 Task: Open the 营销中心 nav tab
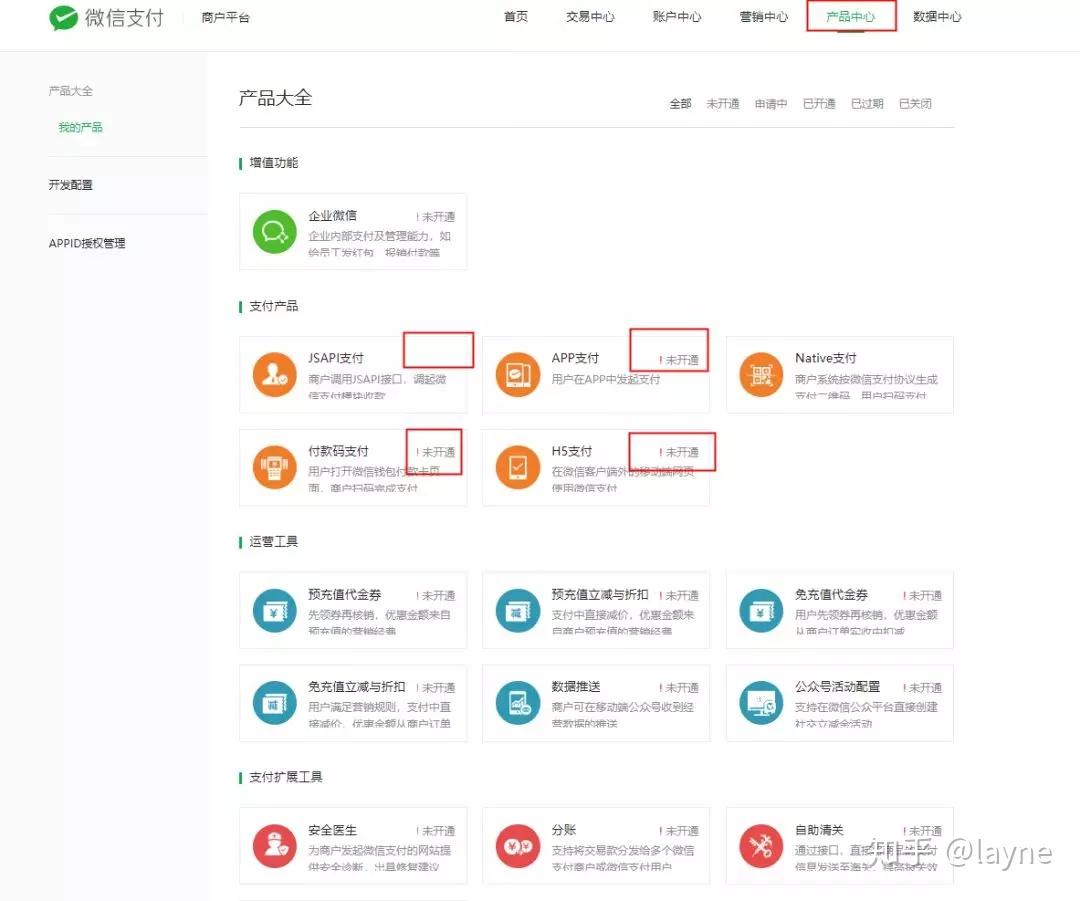[x=764, y=17]
